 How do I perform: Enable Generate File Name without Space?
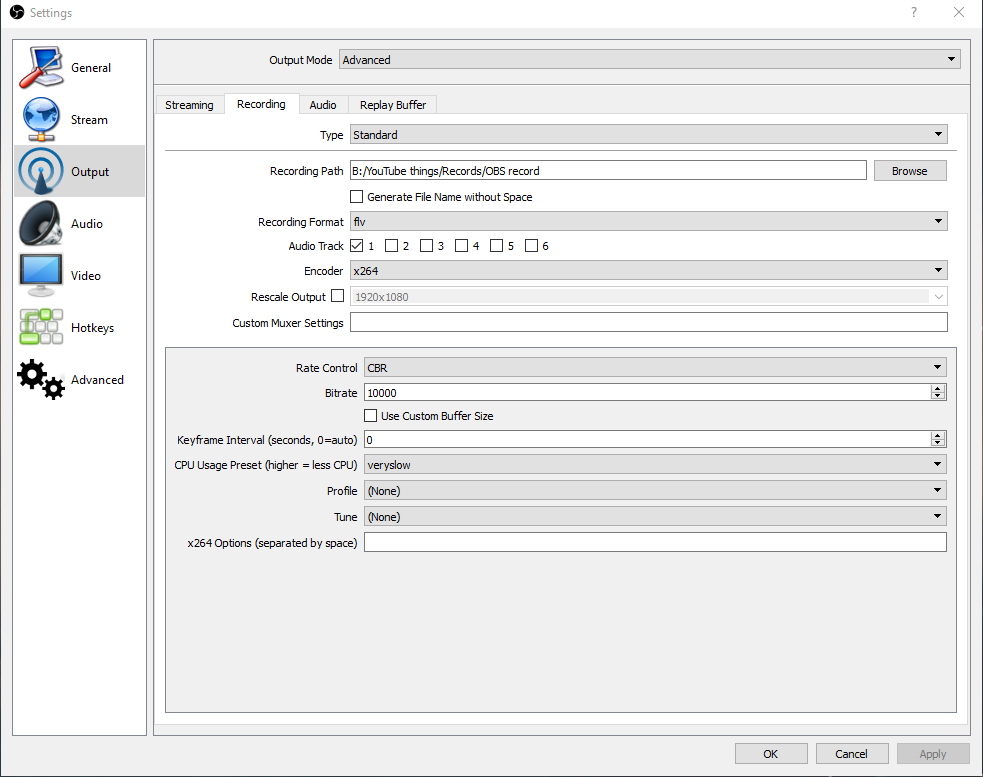click(x=357, y=196)
